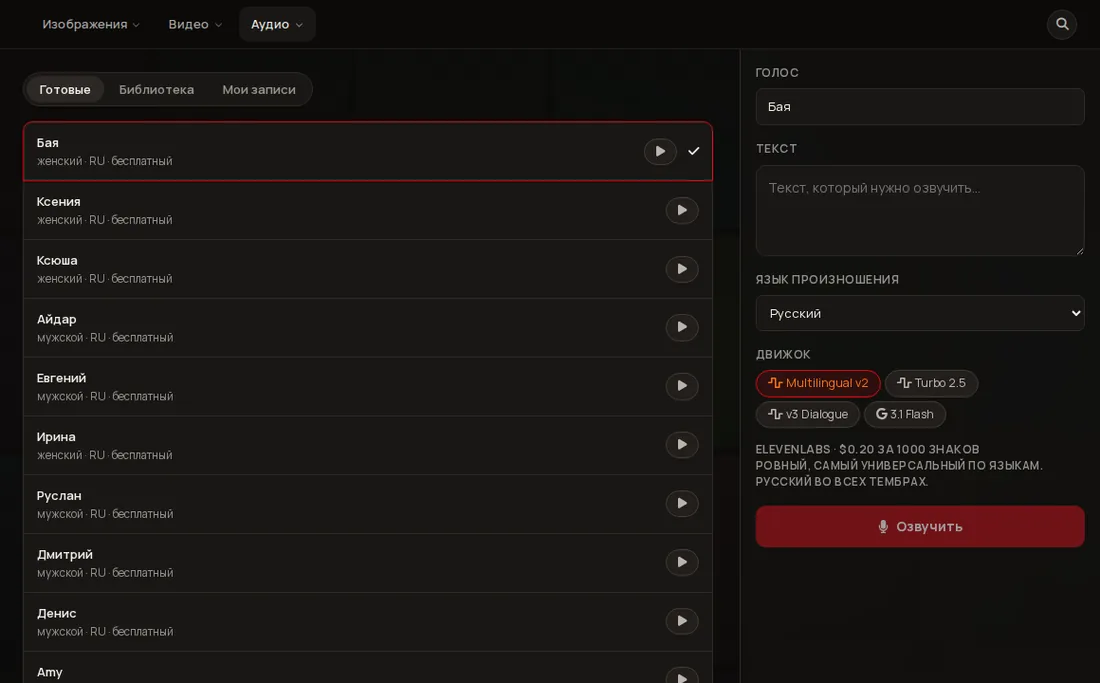Play preview of the Ксюша voice

click(x=682, y=269)
